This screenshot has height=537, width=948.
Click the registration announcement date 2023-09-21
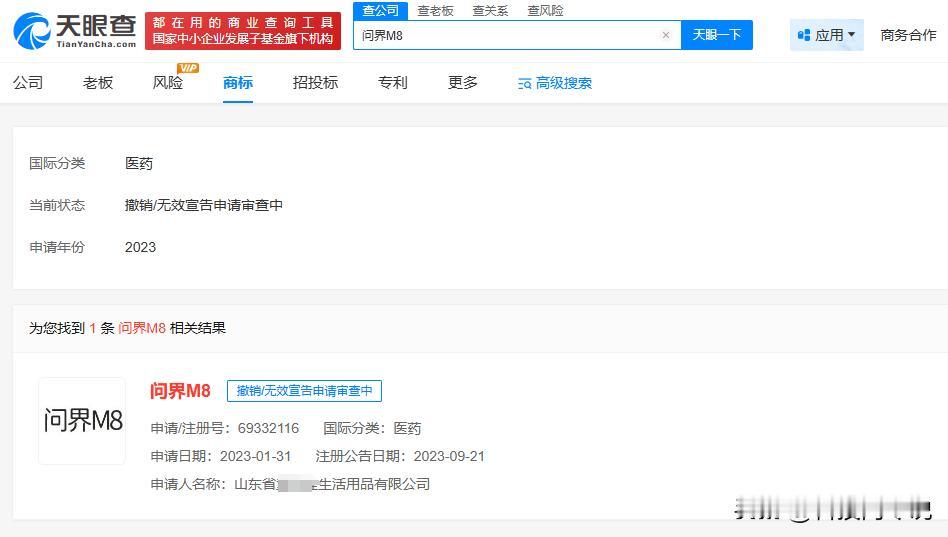449,456
